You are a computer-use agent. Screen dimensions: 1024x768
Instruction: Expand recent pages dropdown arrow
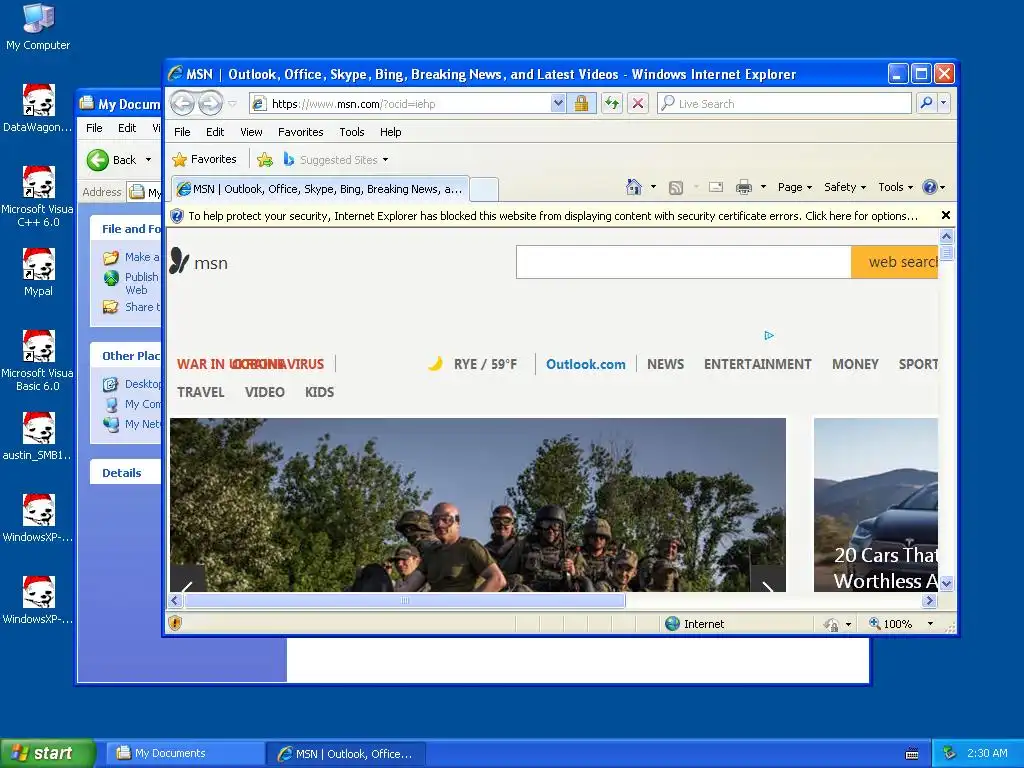232,104
